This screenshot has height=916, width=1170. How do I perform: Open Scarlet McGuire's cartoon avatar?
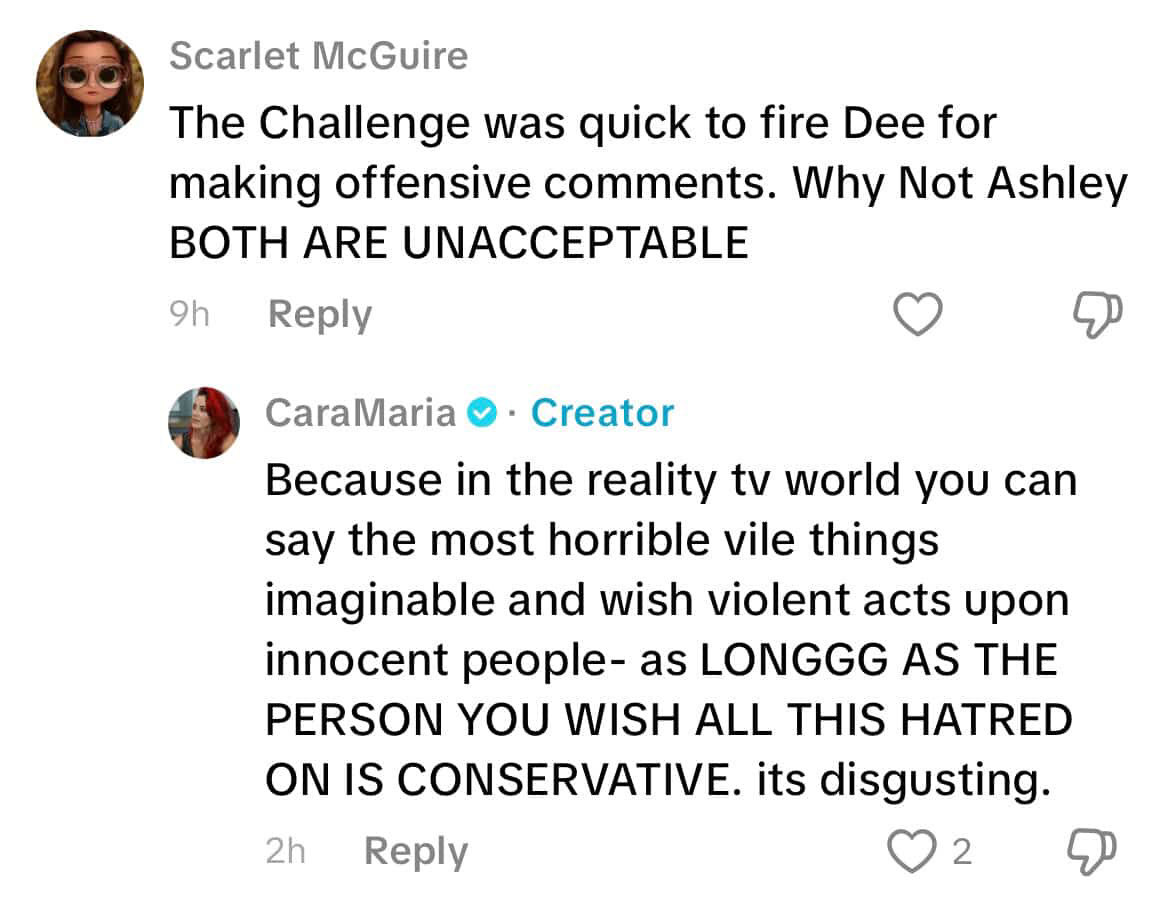tap(90, 84)
